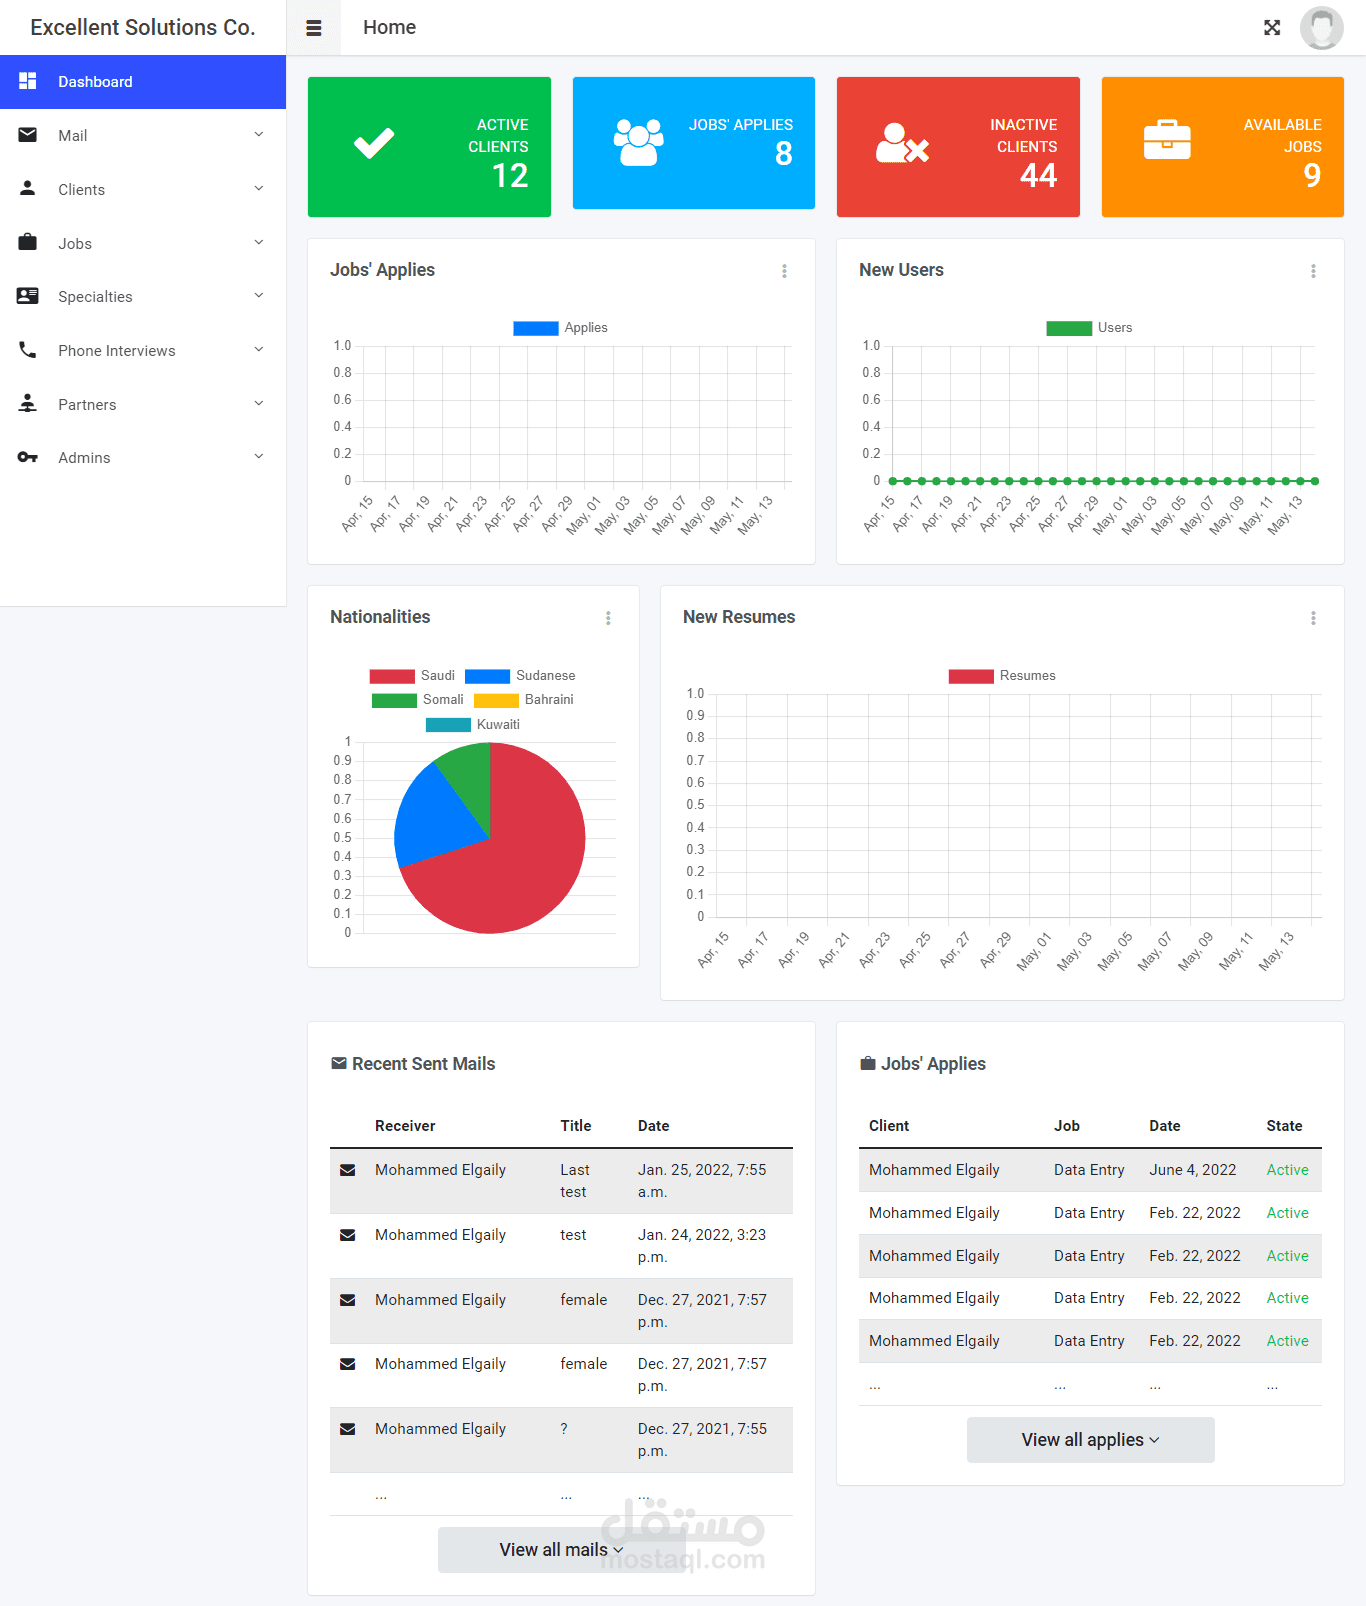Click the Active Clients checkmark icon
The height and width of the screenshot is (1606, 1366).
tap(374, 144)
